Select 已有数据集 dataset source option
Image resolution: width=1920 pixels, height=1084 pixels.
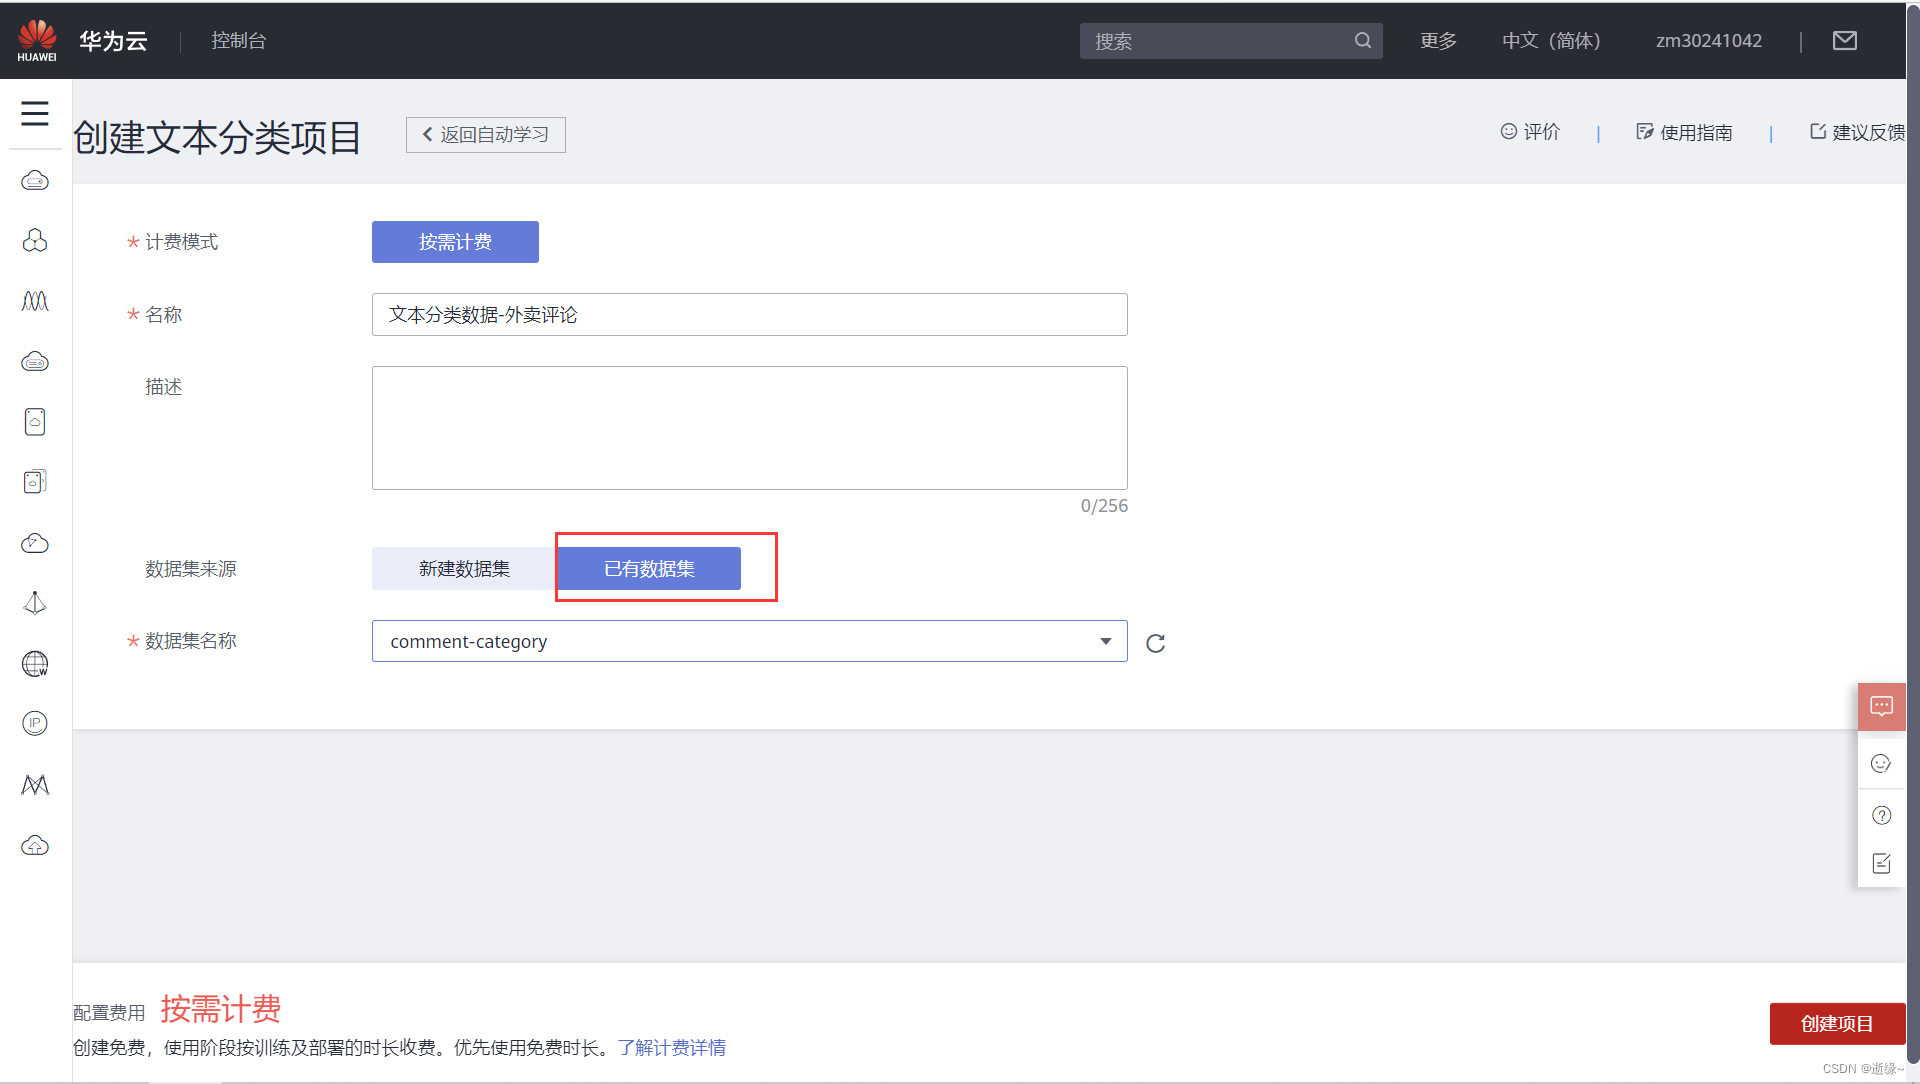pos(649,569)
